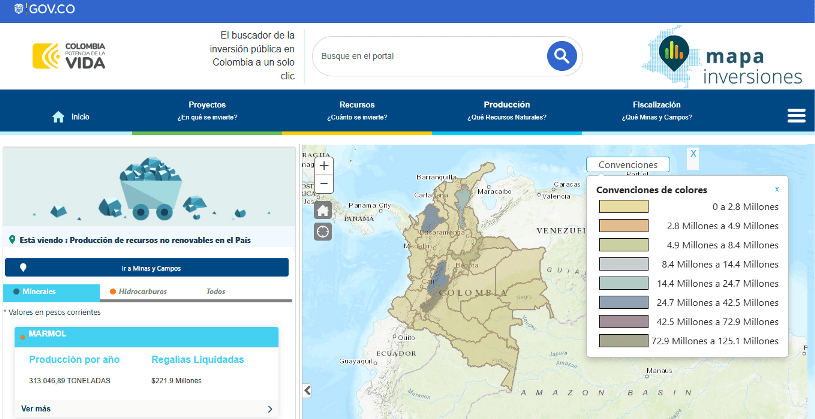Screen dimensions: 815x419
Task: Open the Proyectos menu
Action: point(207,110)
